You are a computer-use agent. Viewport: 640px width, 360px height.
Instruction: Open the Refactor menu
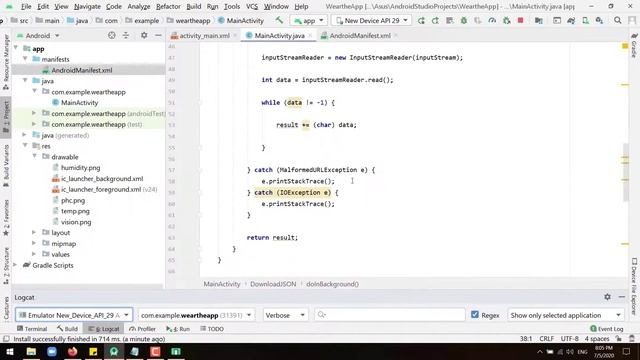[x=168, y=7]
